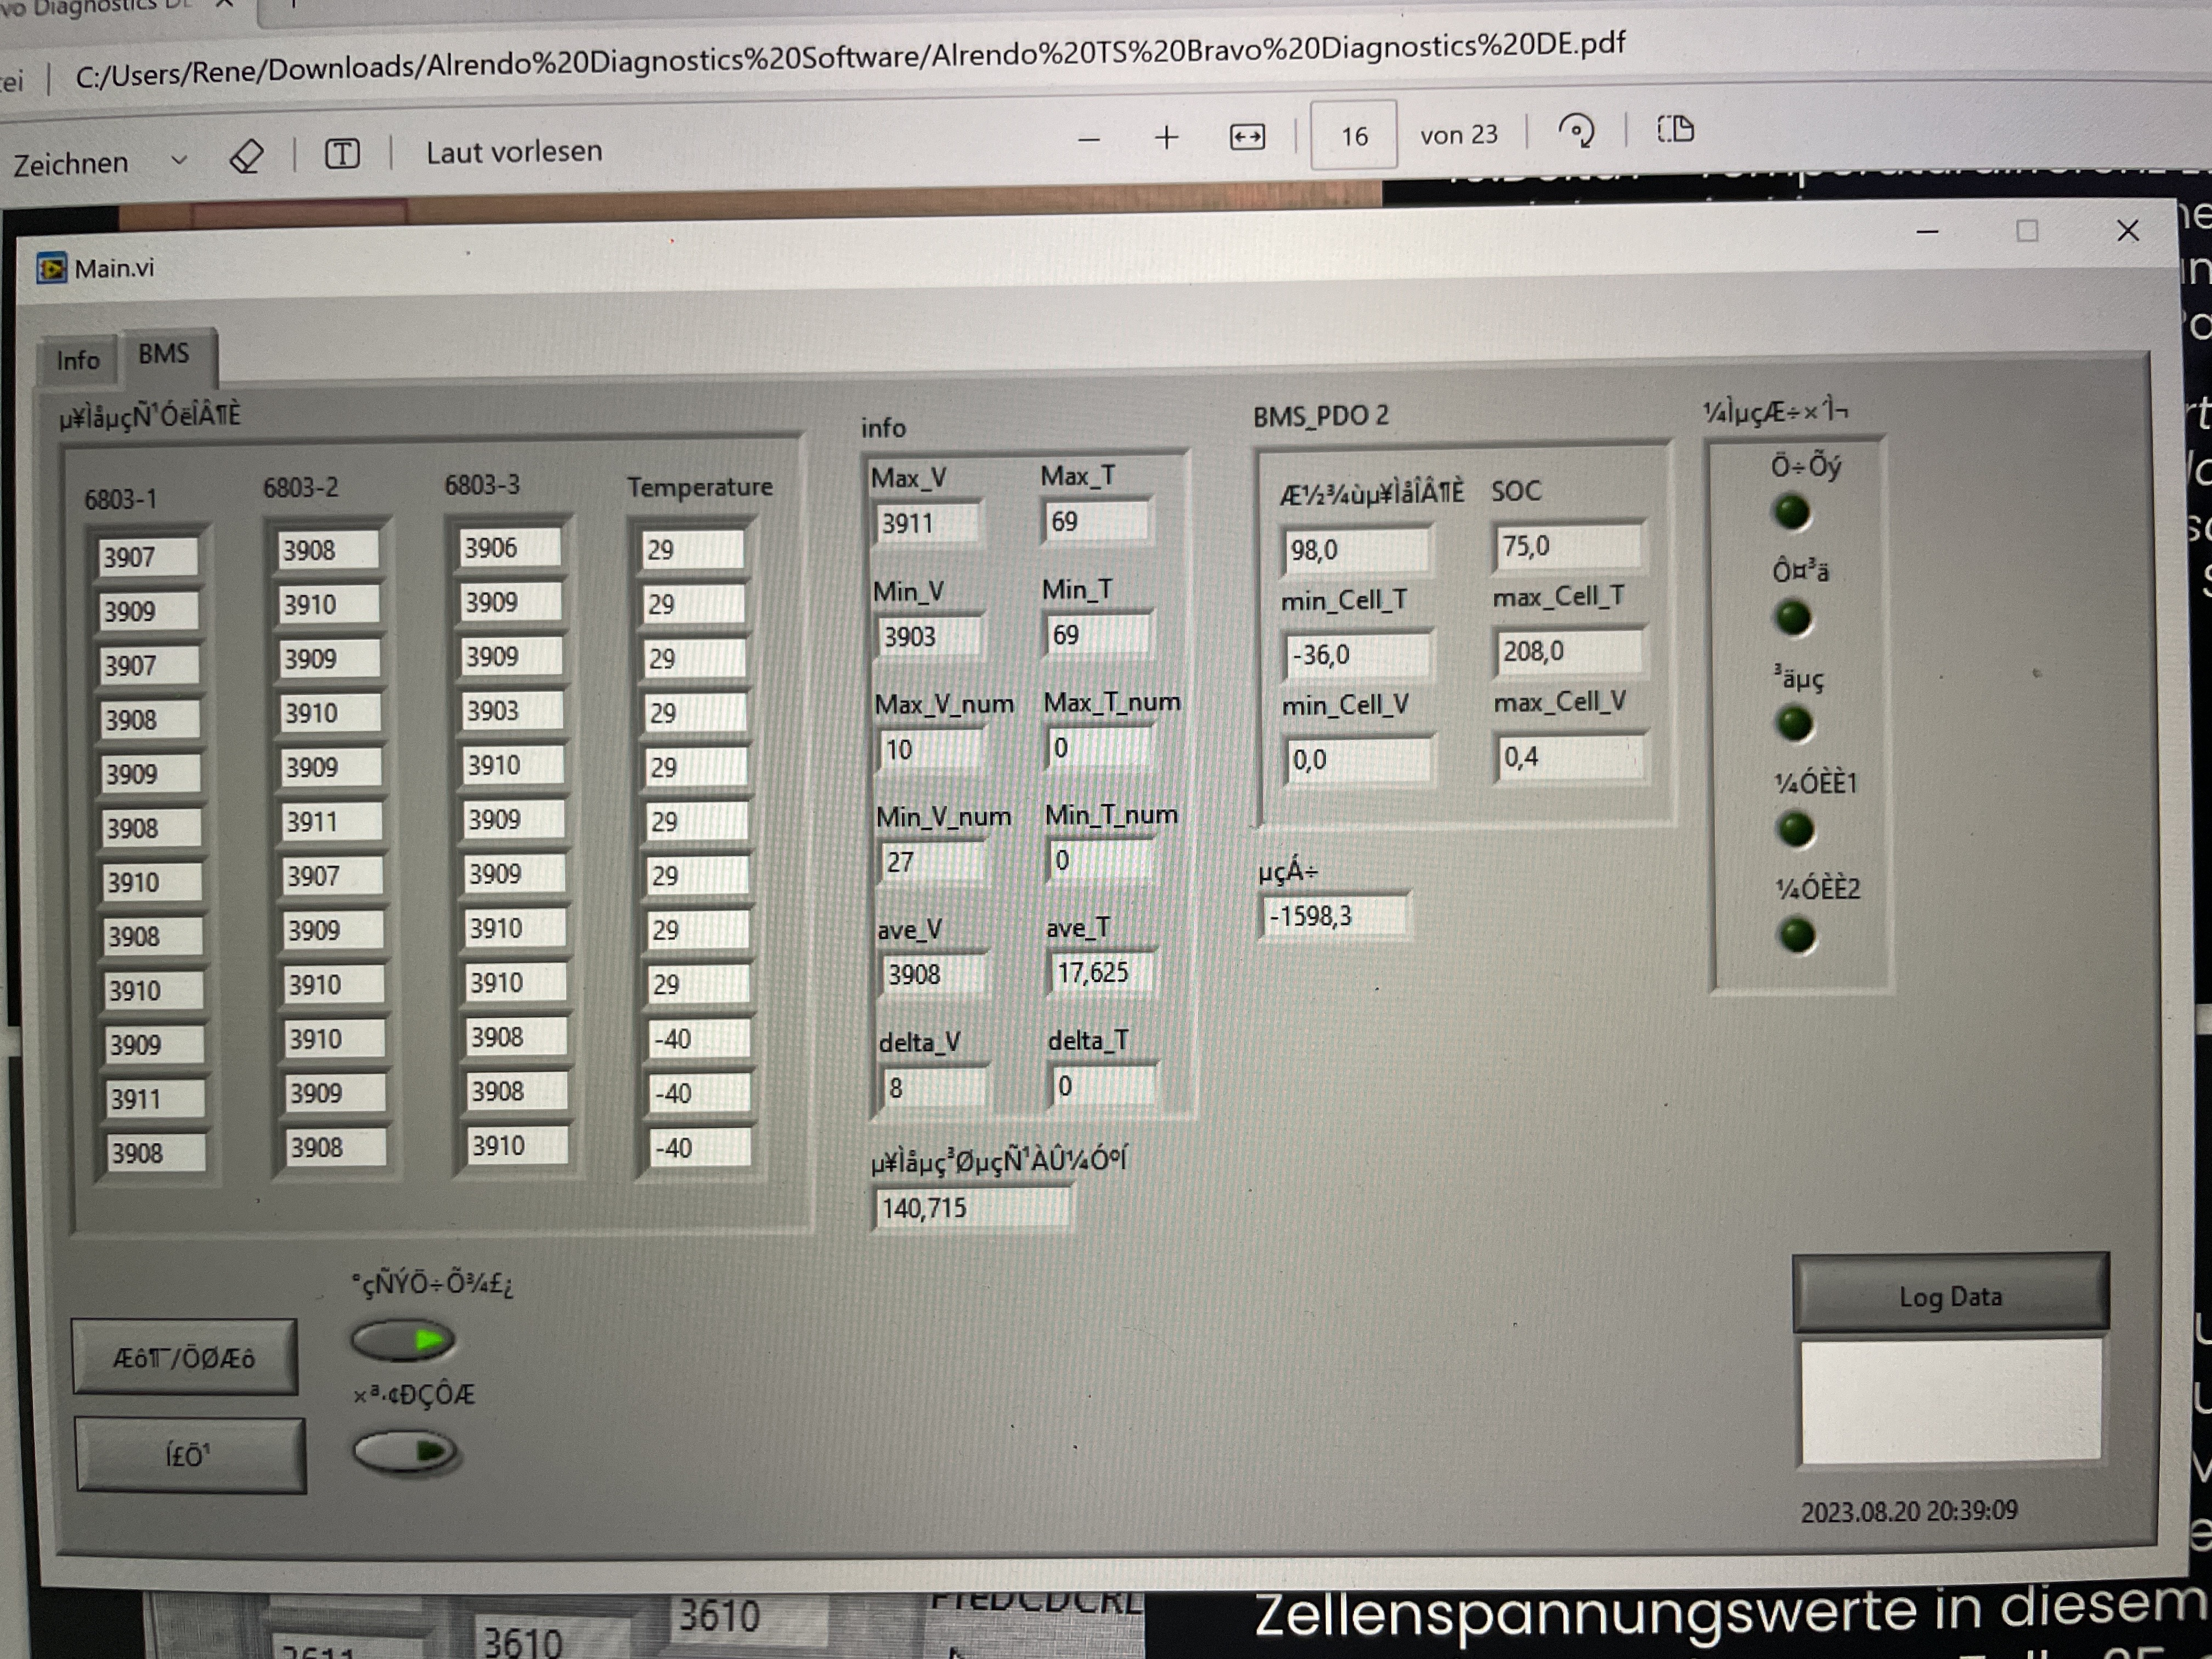The height and width of the screenshot is (1659, 2212).
Task: Click the text box tool icon
Action: pyautogui.click(x=342, y=154)
